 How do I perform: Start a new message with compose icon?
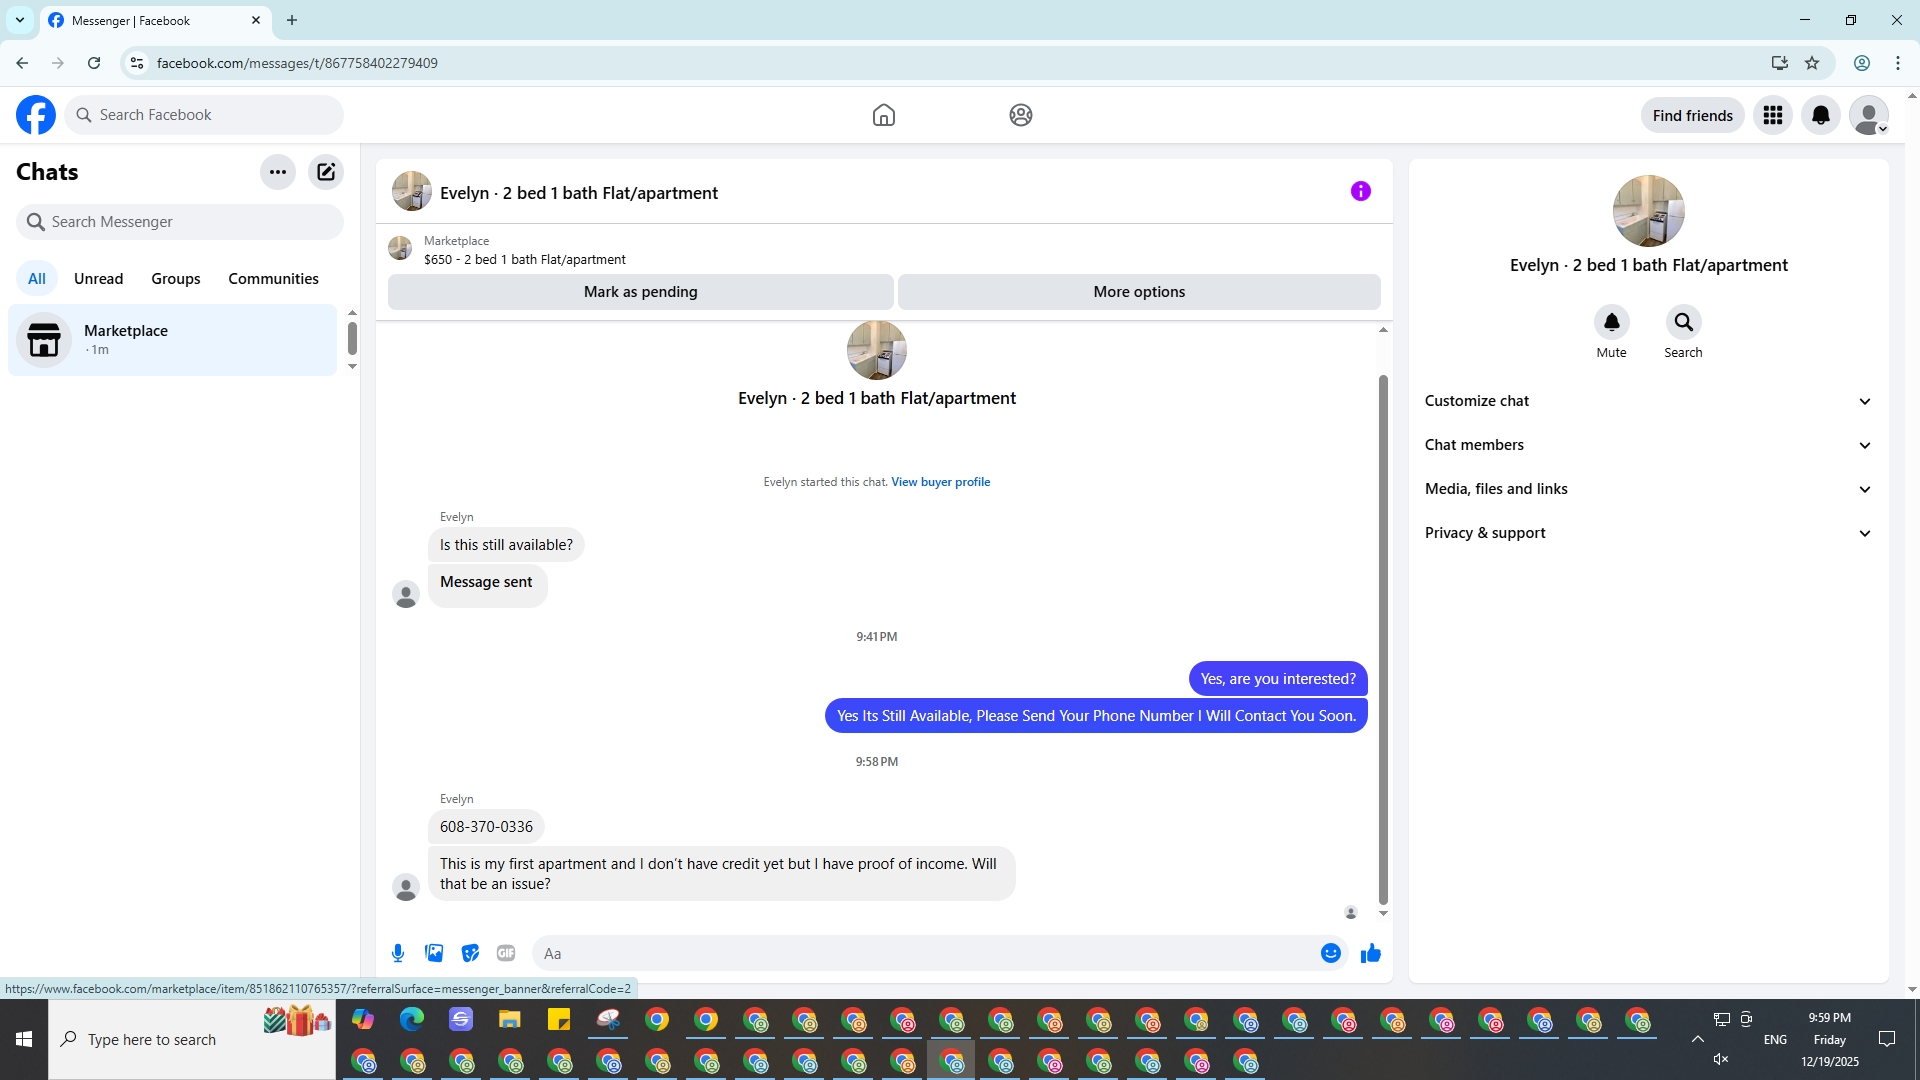[326, 172]
